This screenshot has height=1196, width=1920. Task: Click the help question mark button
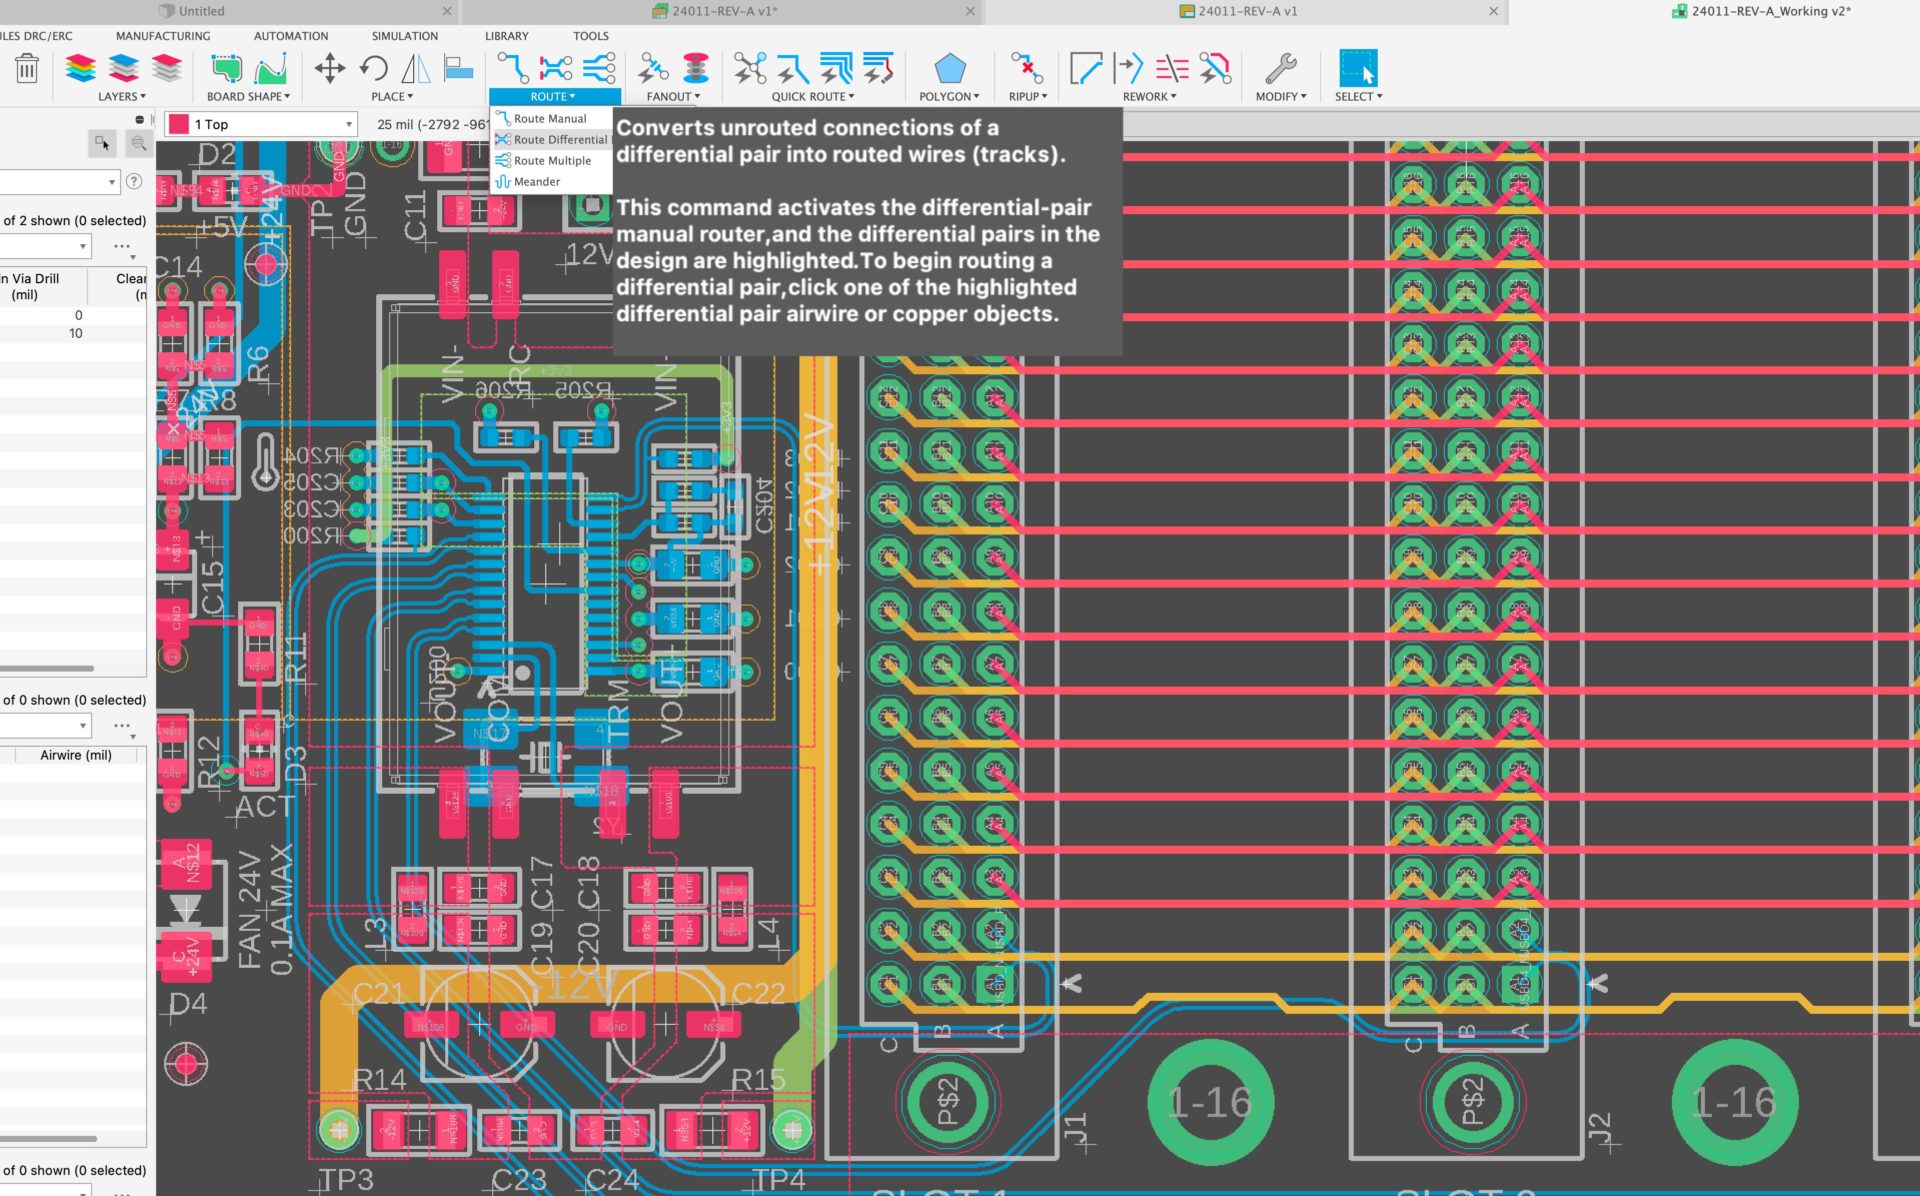click(x=135, y=181)
